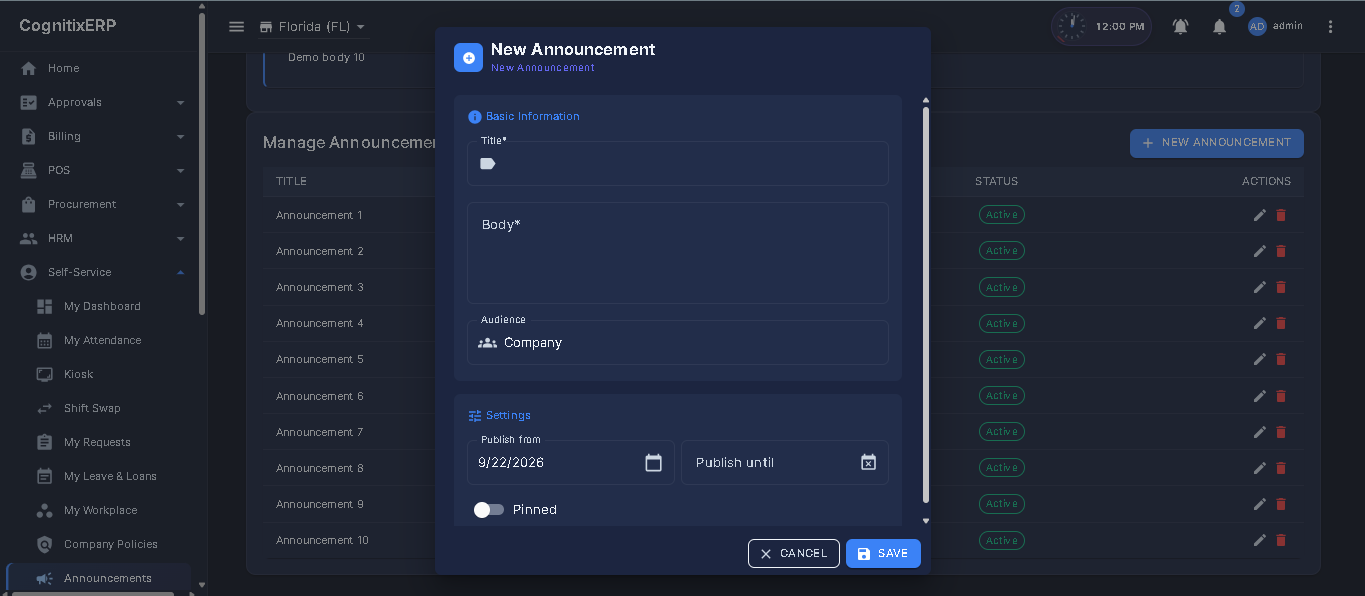Viewport: 1365px width, 596px height.
Task: Click the Announcement 3 row title
Action: [x=320, y=287]
